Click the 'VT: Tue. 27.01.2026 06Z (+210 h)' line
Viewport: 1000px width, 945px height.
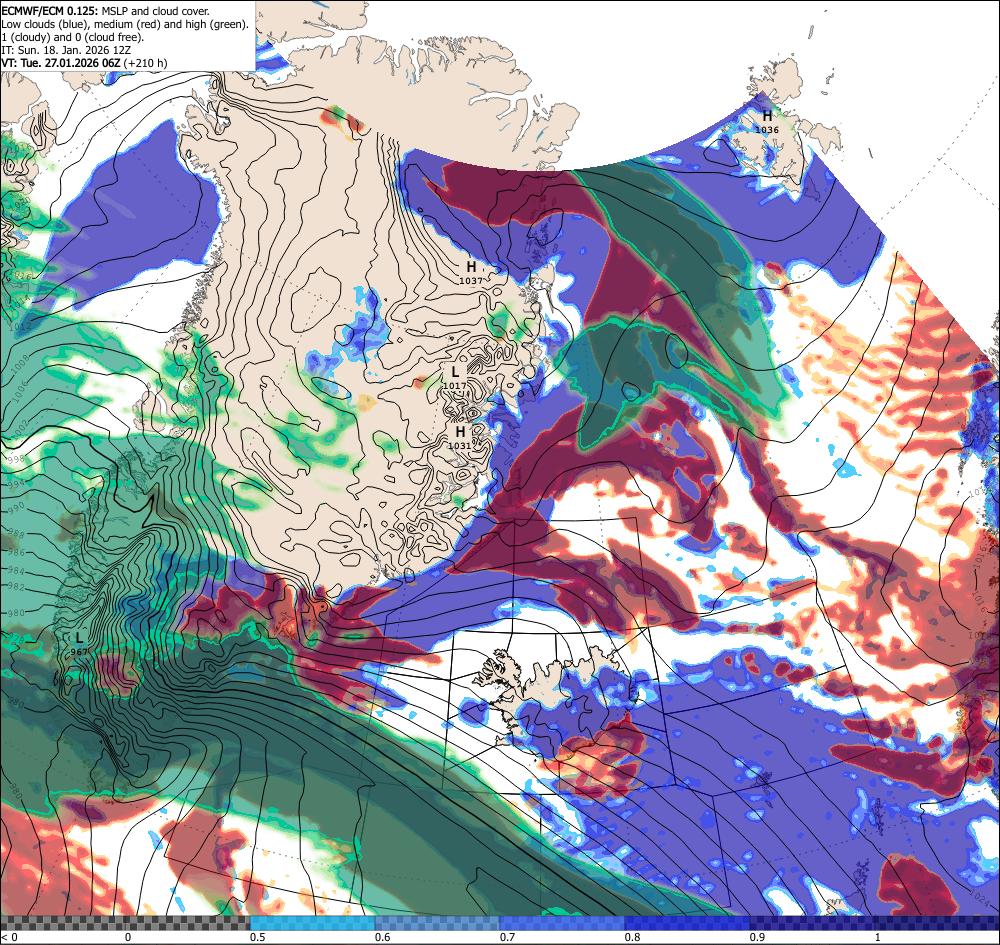click(x=84, y=63)
